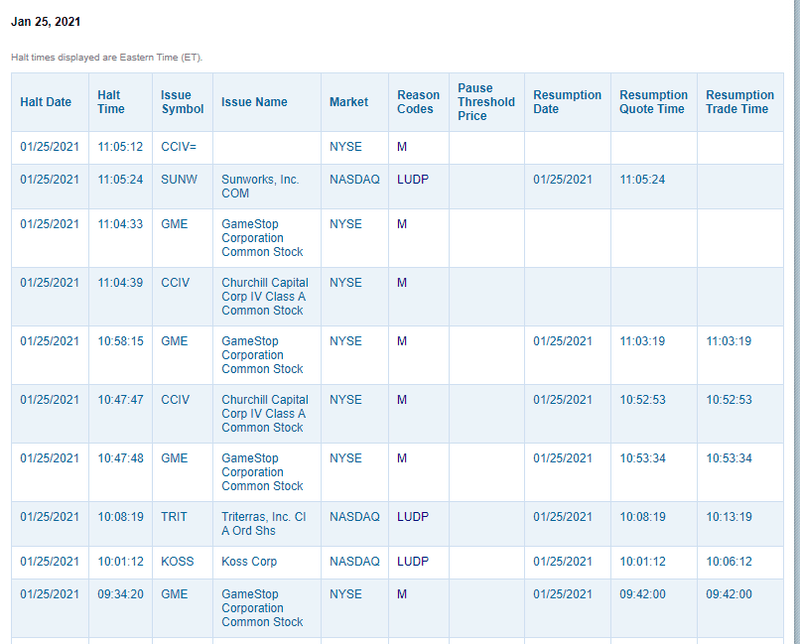Click the Reason Codes column header
This screenshot has width=800, height=644.
click(418, 102)
